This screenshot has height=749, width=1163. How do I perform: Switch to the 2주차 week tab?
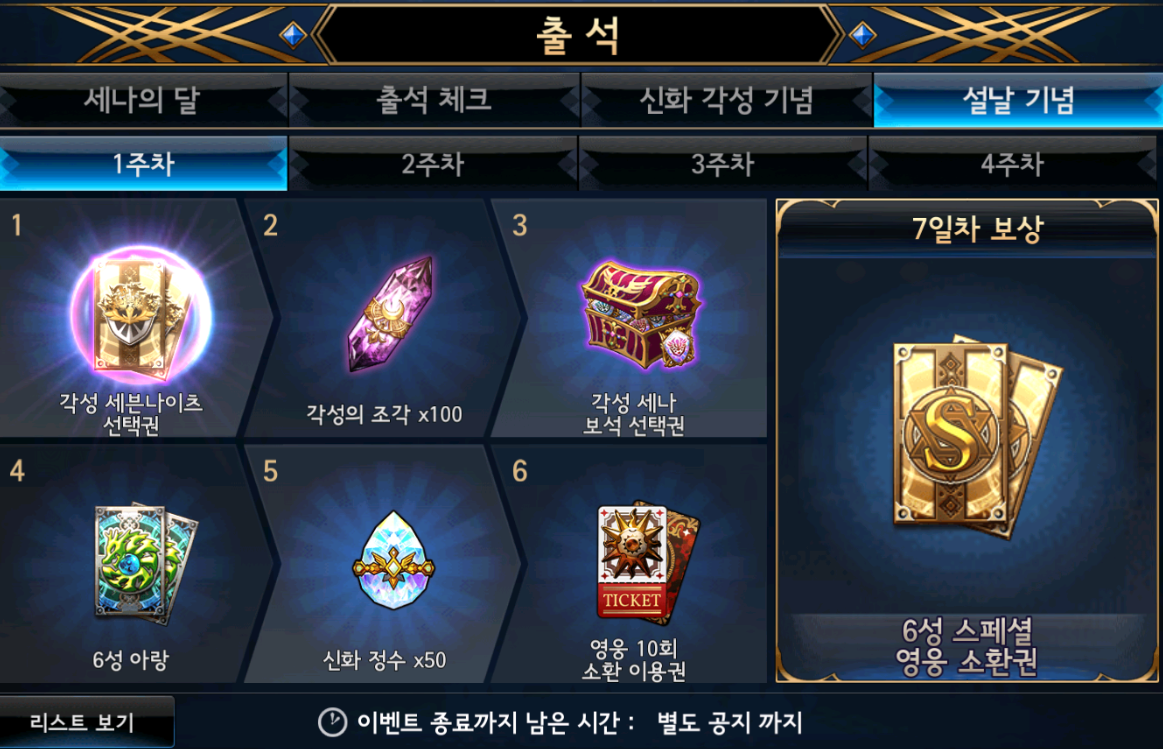pos(433,164)
